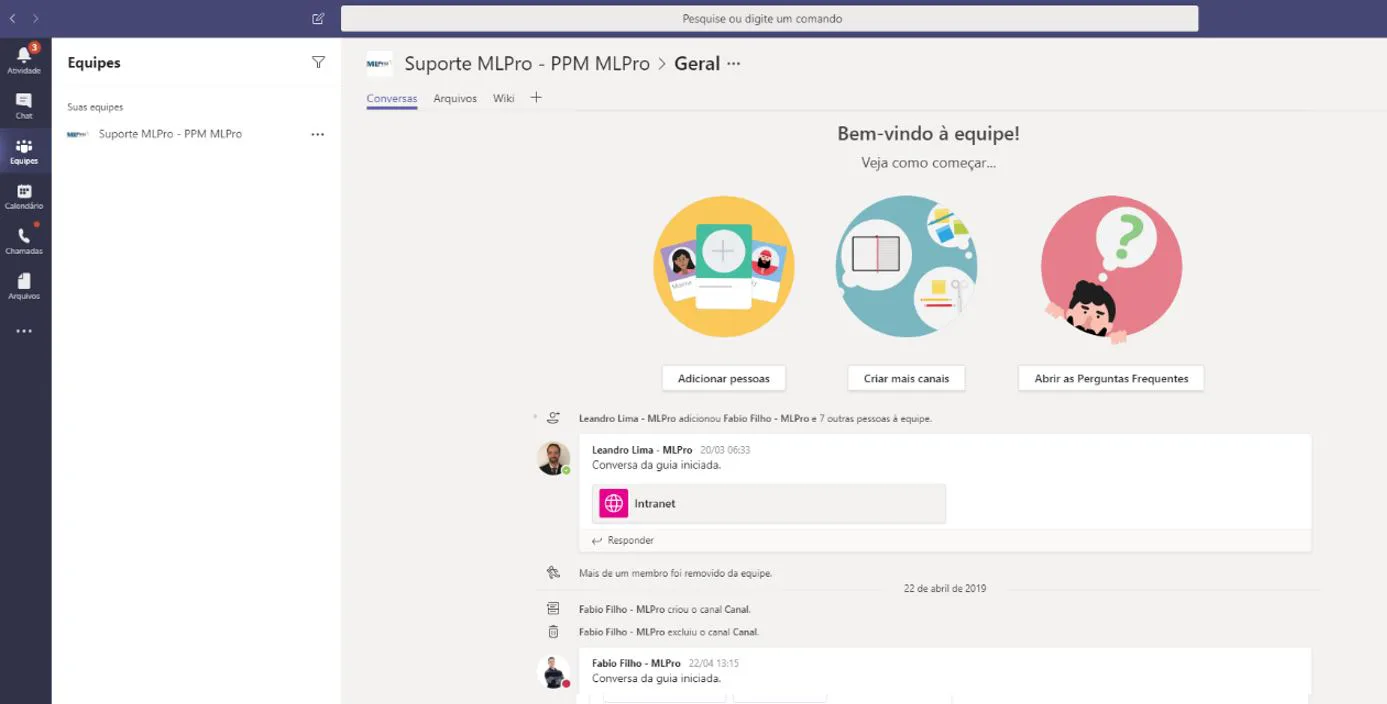Open Geral channel more options ellipsis
1387x704 pixels.
coord(734,63)
